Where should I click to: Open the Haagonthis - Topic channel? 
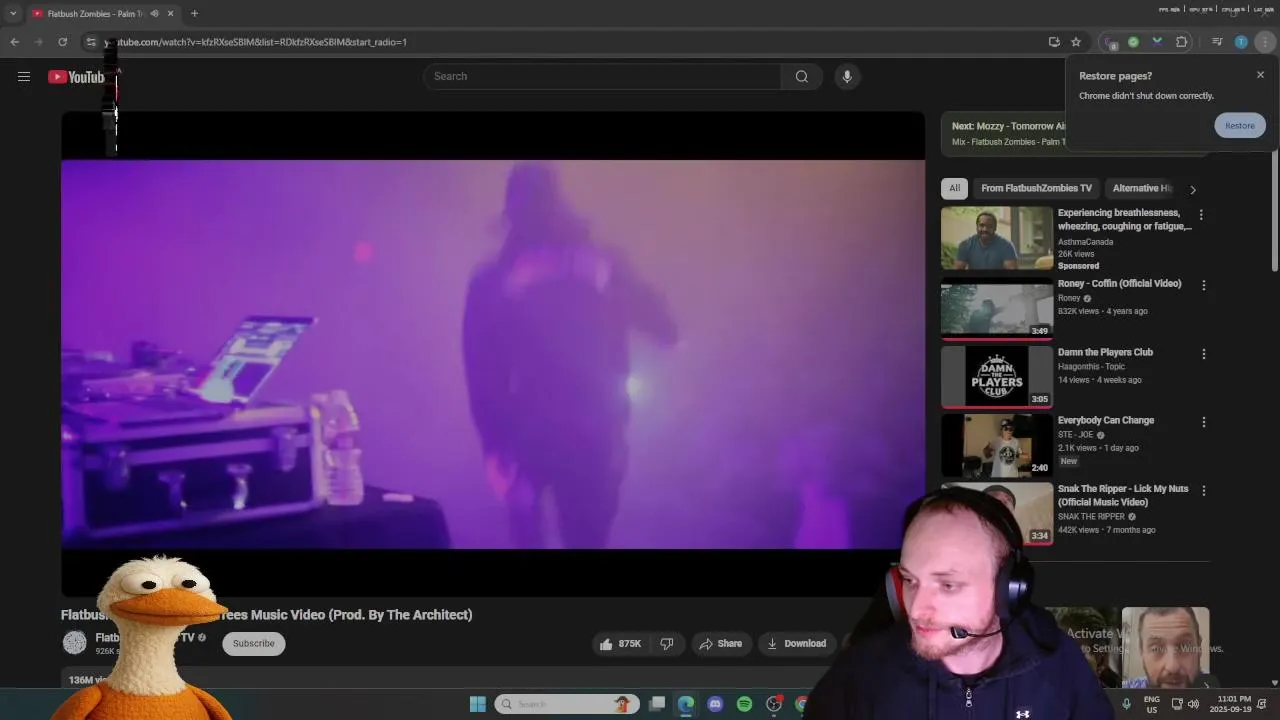point(1091,367)
